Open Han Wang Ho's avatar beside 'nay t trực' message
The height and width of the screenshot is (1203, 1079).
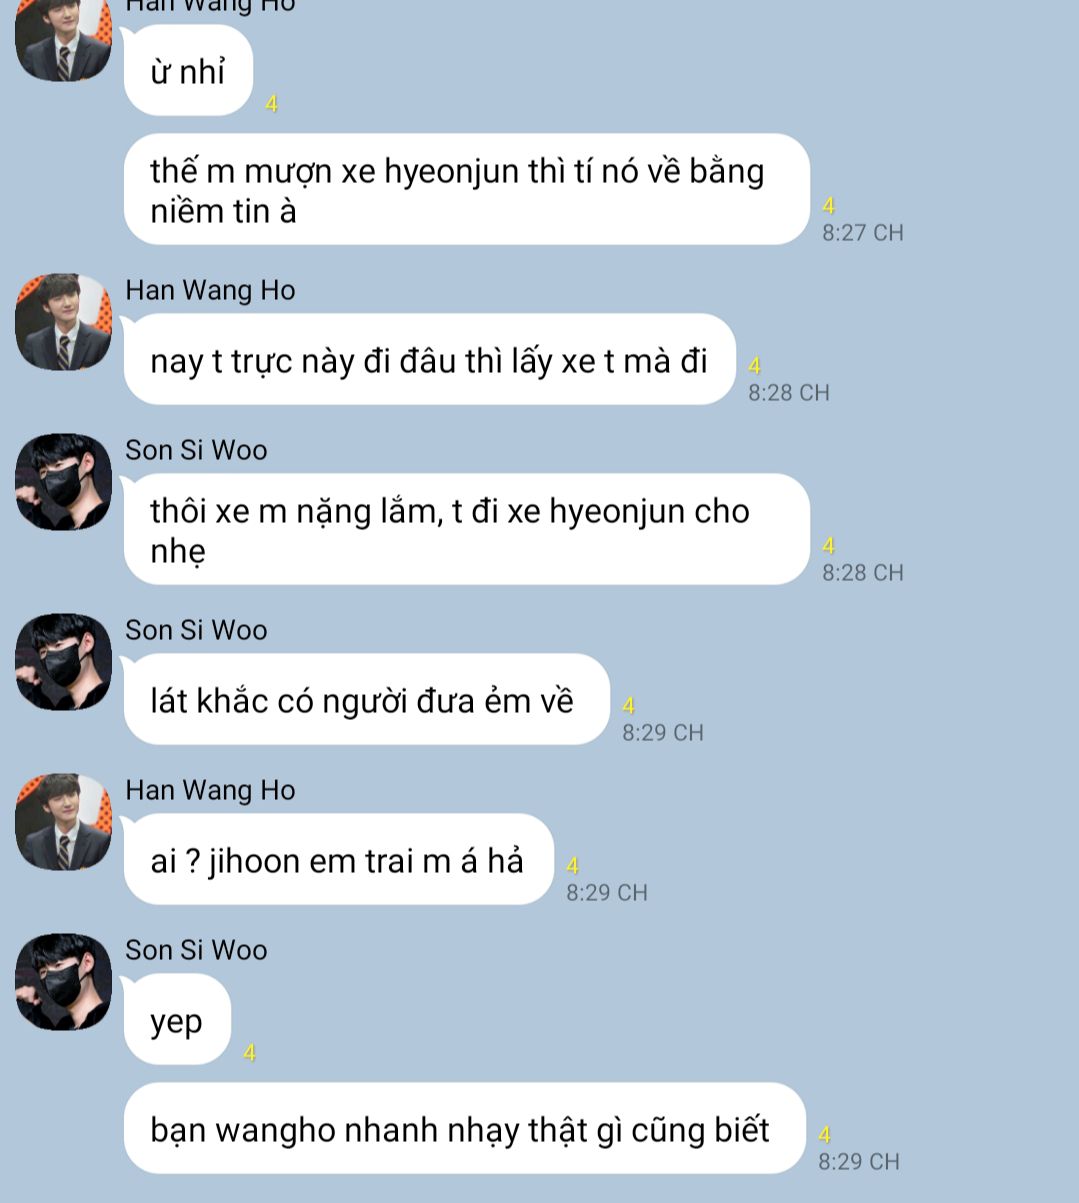[x=63, y=322]
